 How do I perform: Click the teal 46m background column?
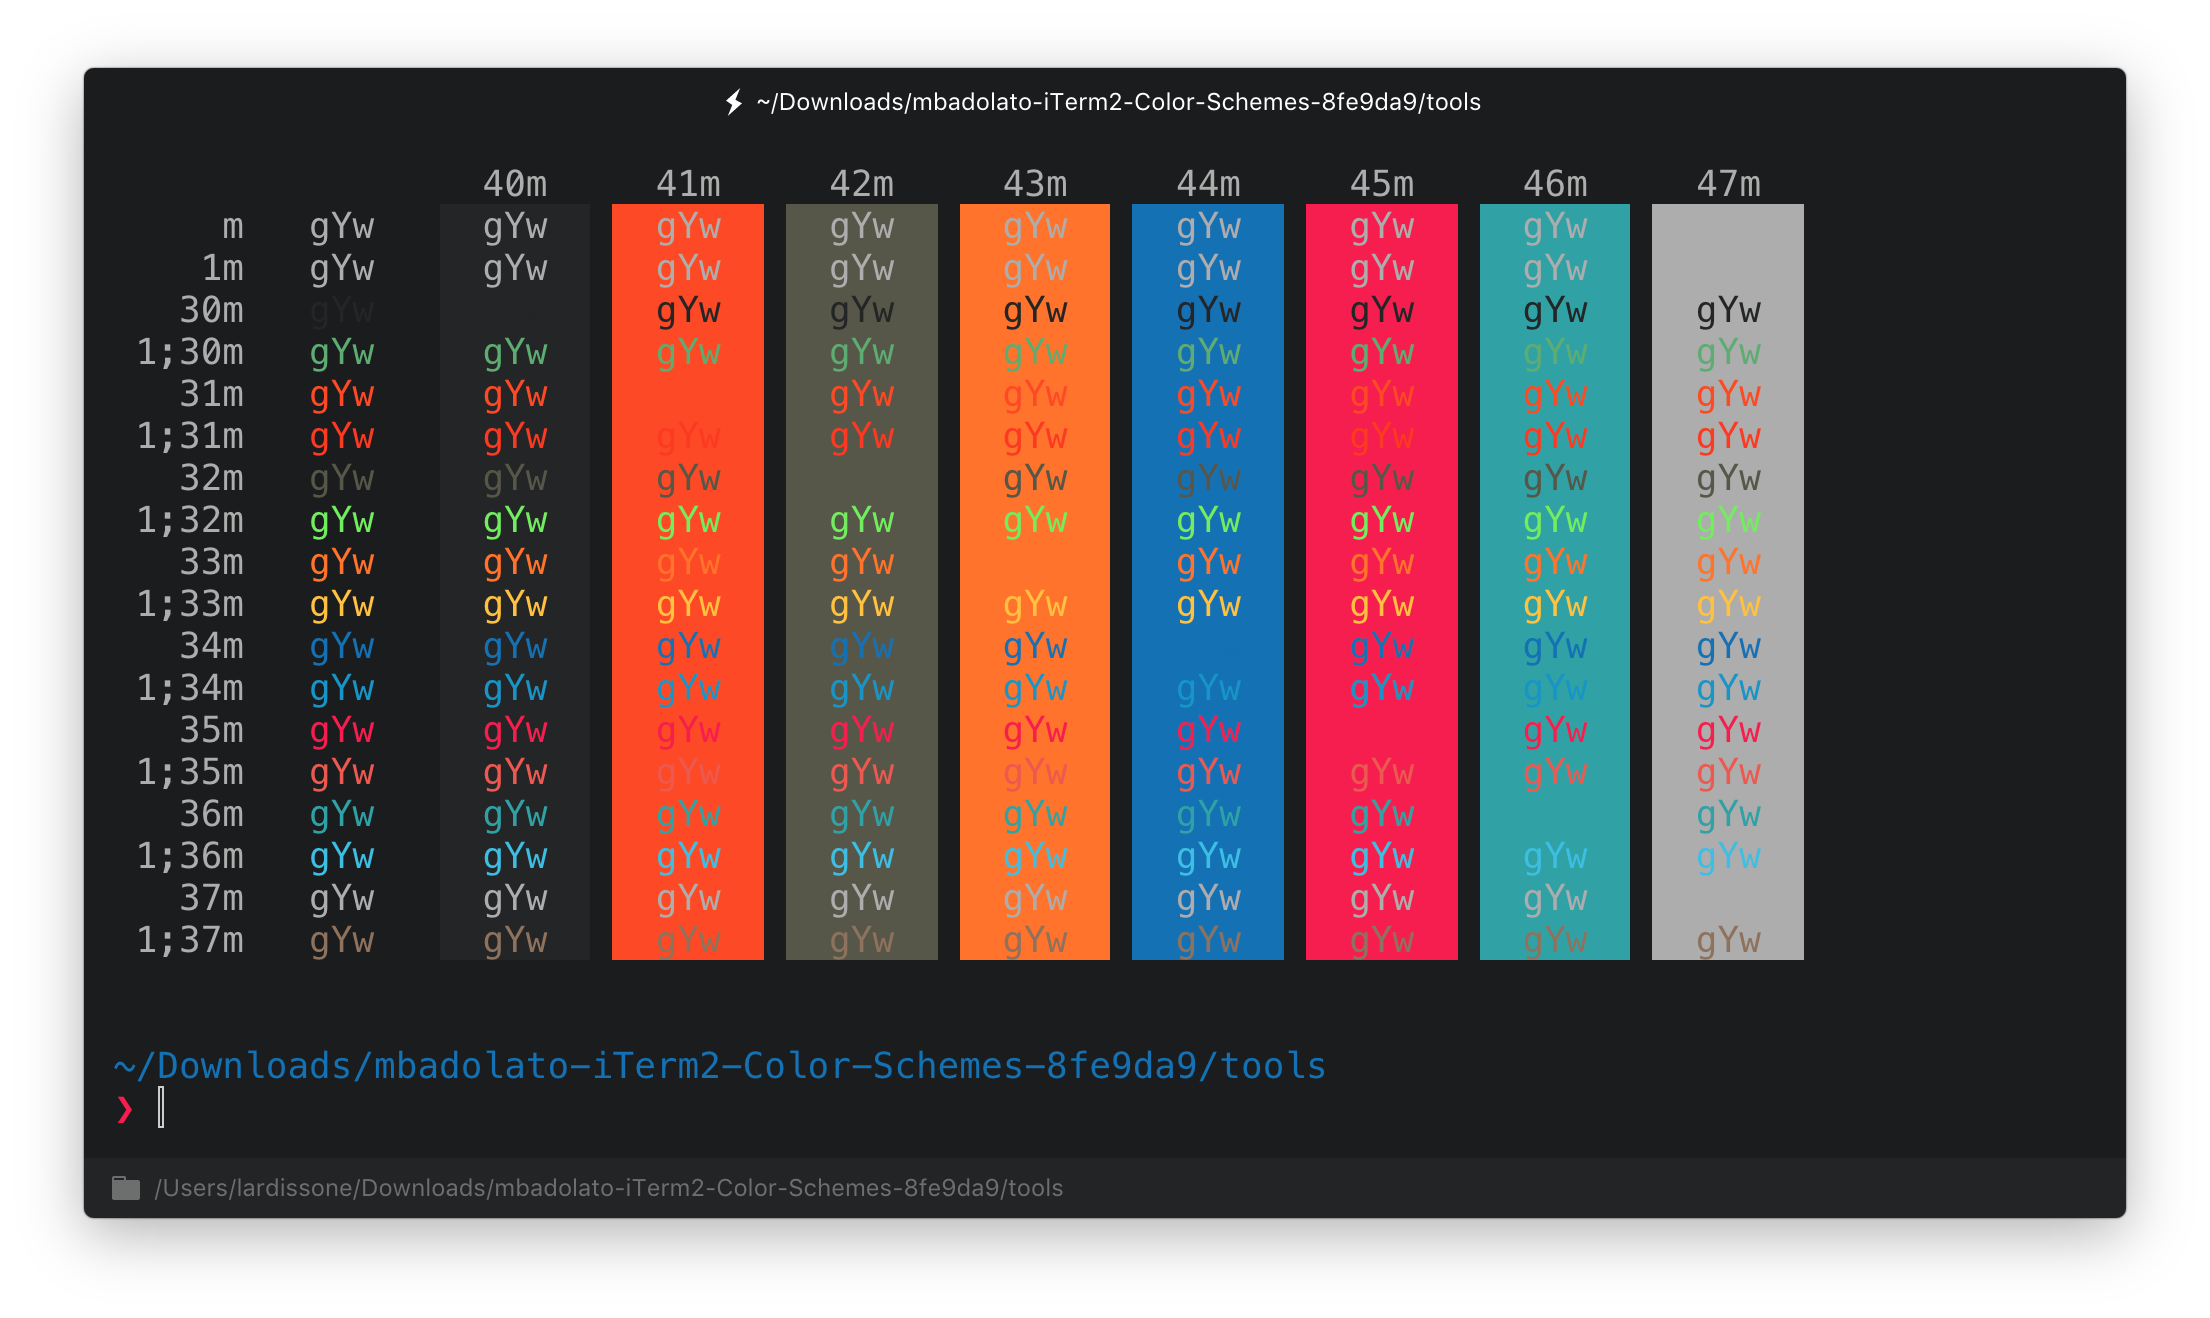click(1555, 815)
